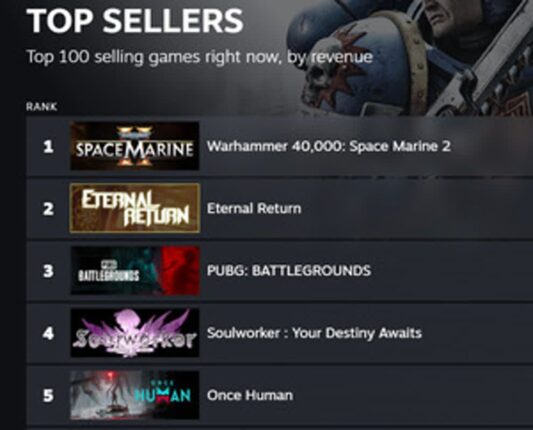Select the rank 3 number
Image resolution: width=533 pixels, height=430 pixels.
(x=48, y=271)
